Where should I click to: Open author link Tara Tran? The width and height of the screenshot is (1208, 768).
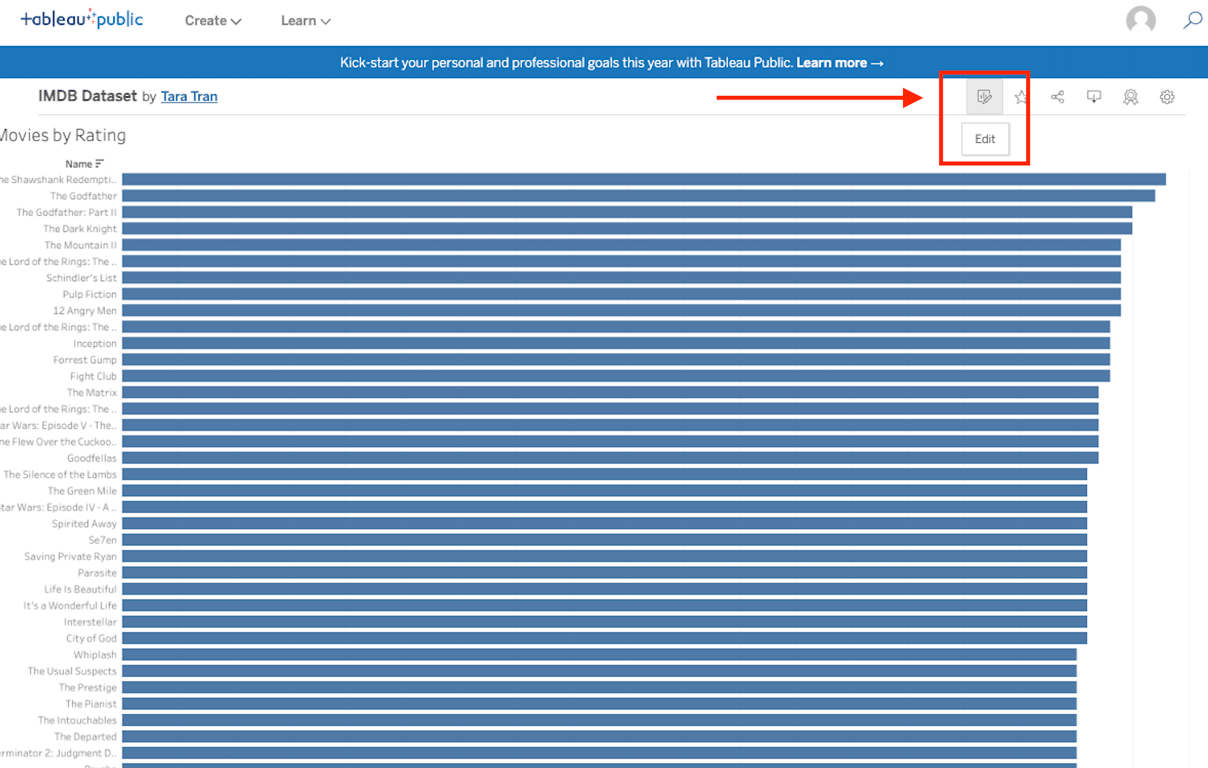[189, 97]
